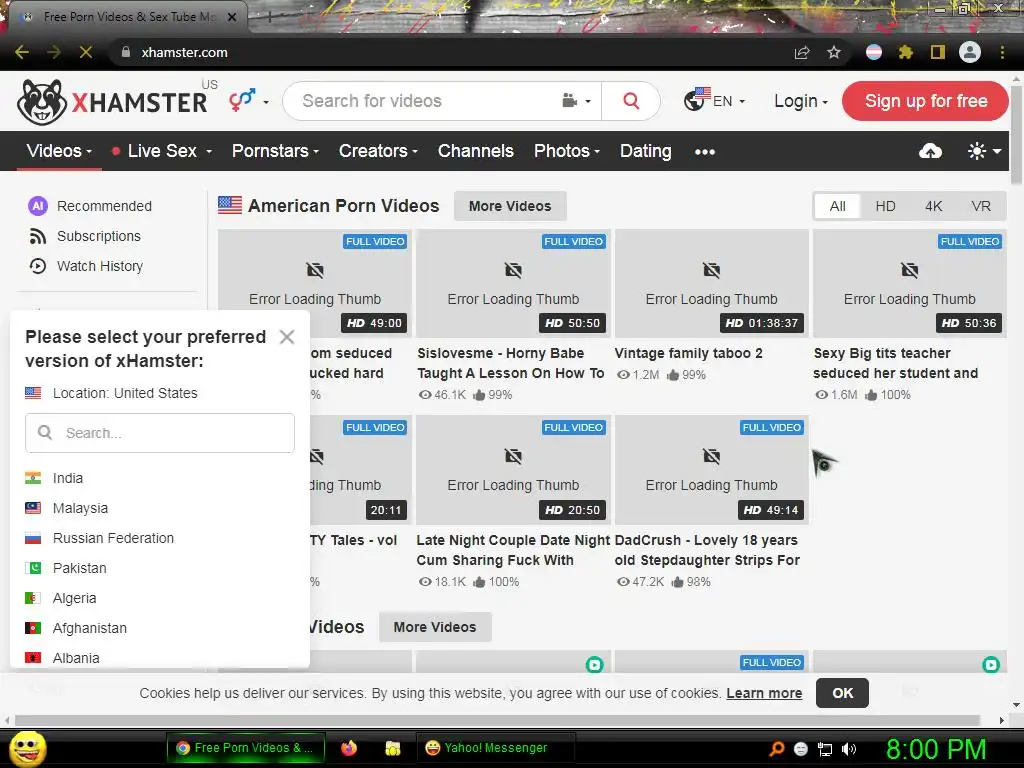Screen dimensions: 1024x768
Task: Open the Live Sex menu
Action: [x=161, y=151]
